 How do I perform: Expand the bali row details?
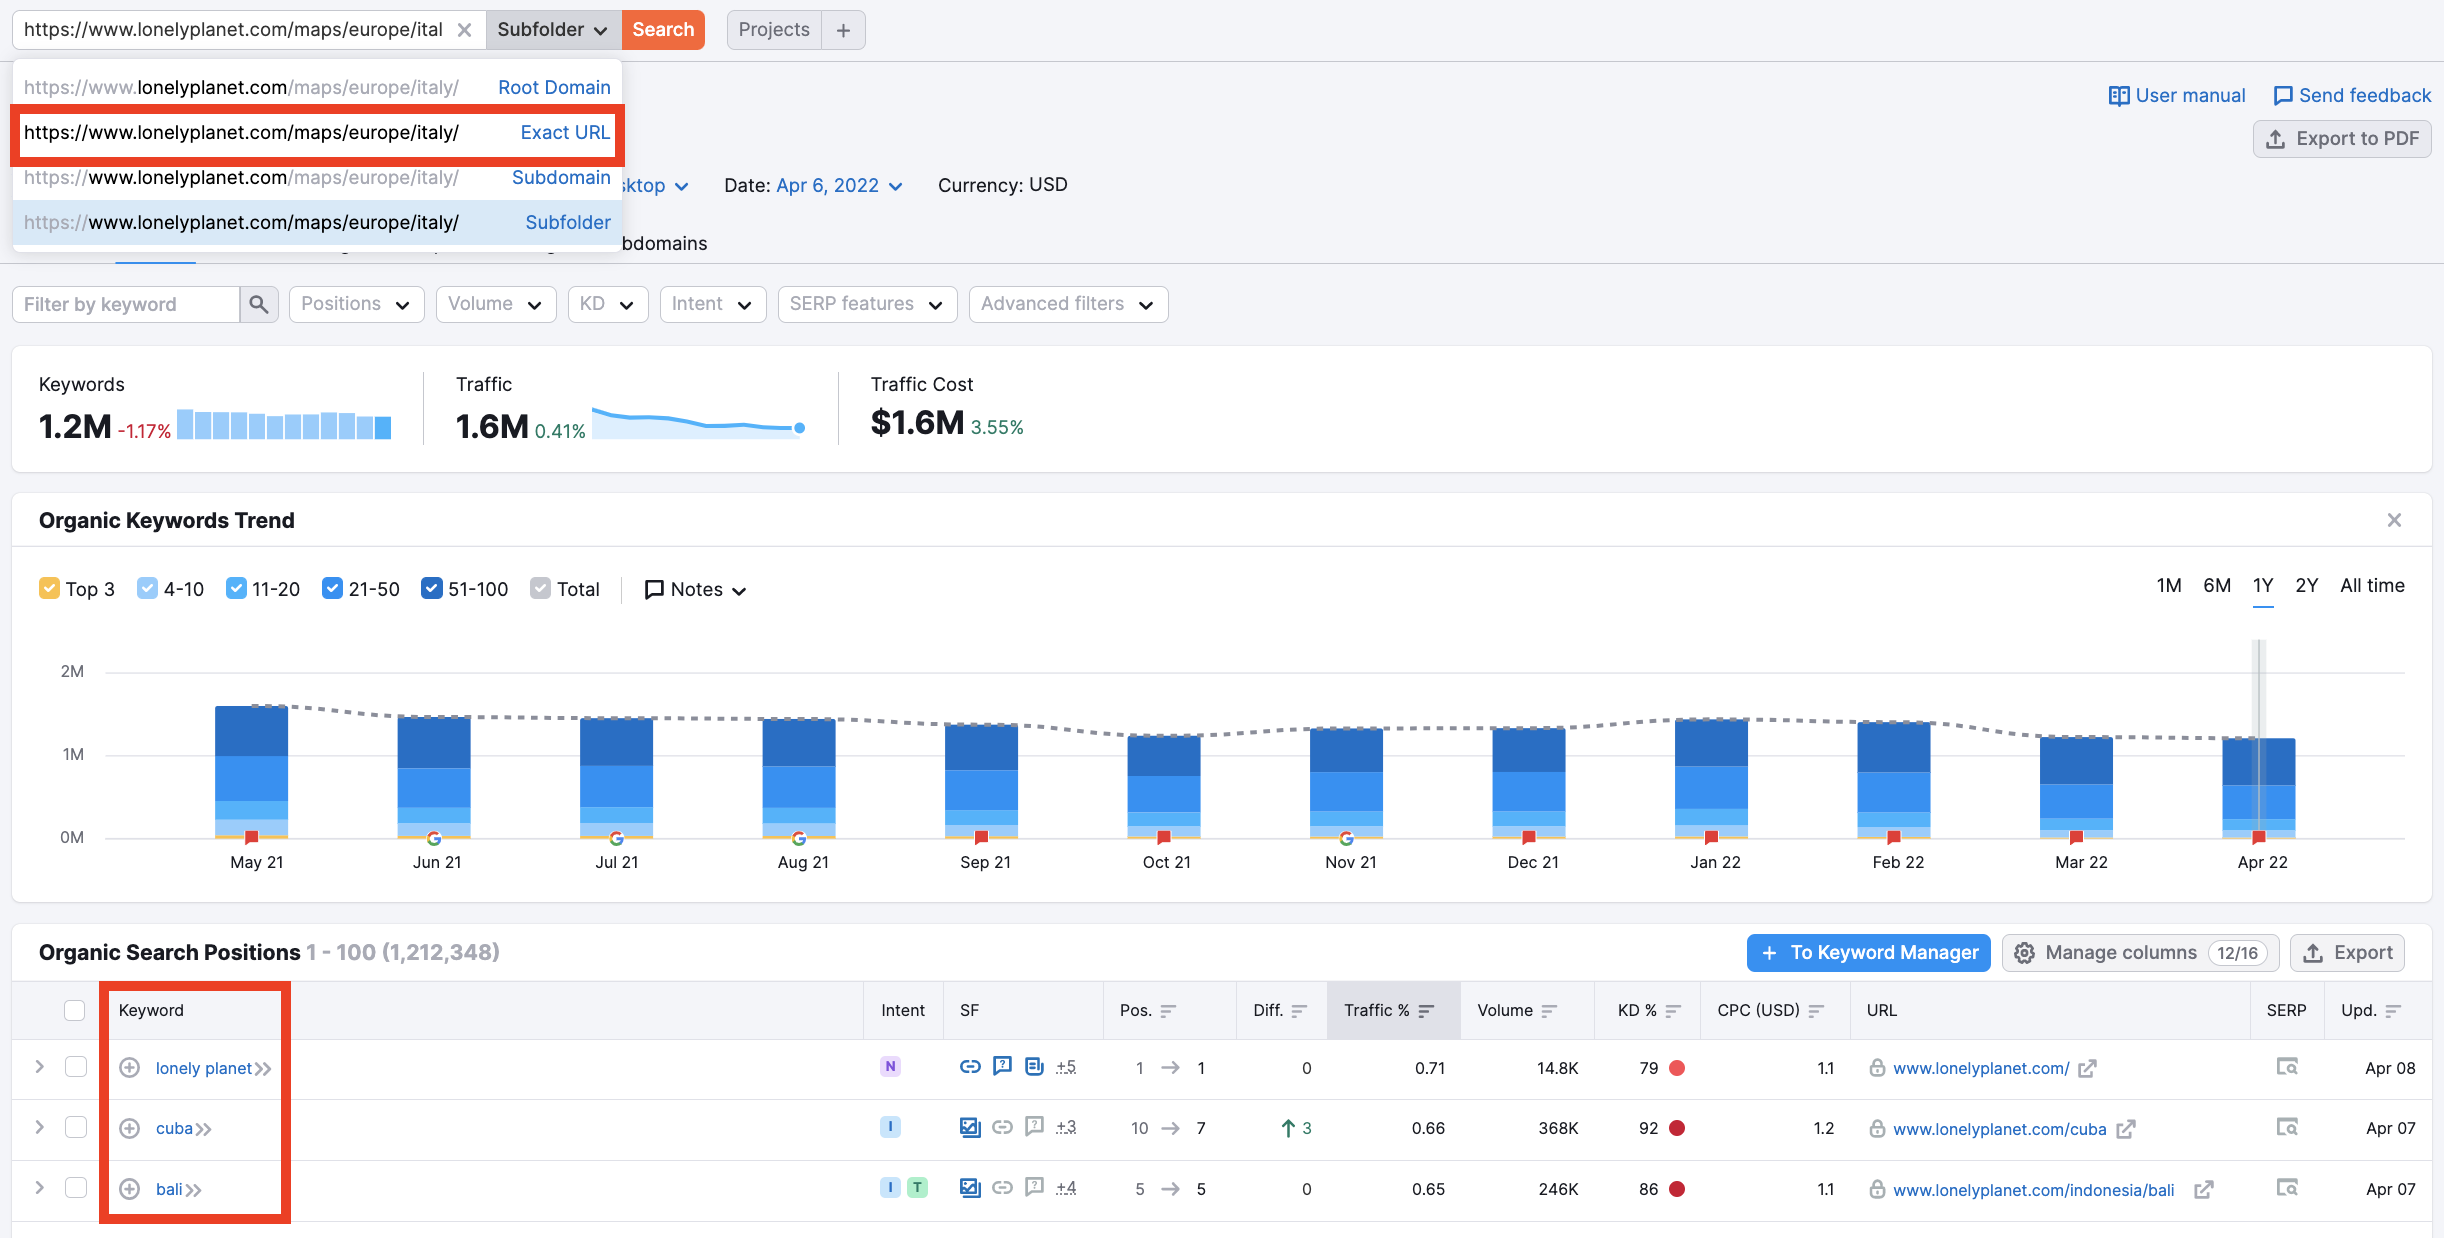[x=39, y=1188]
